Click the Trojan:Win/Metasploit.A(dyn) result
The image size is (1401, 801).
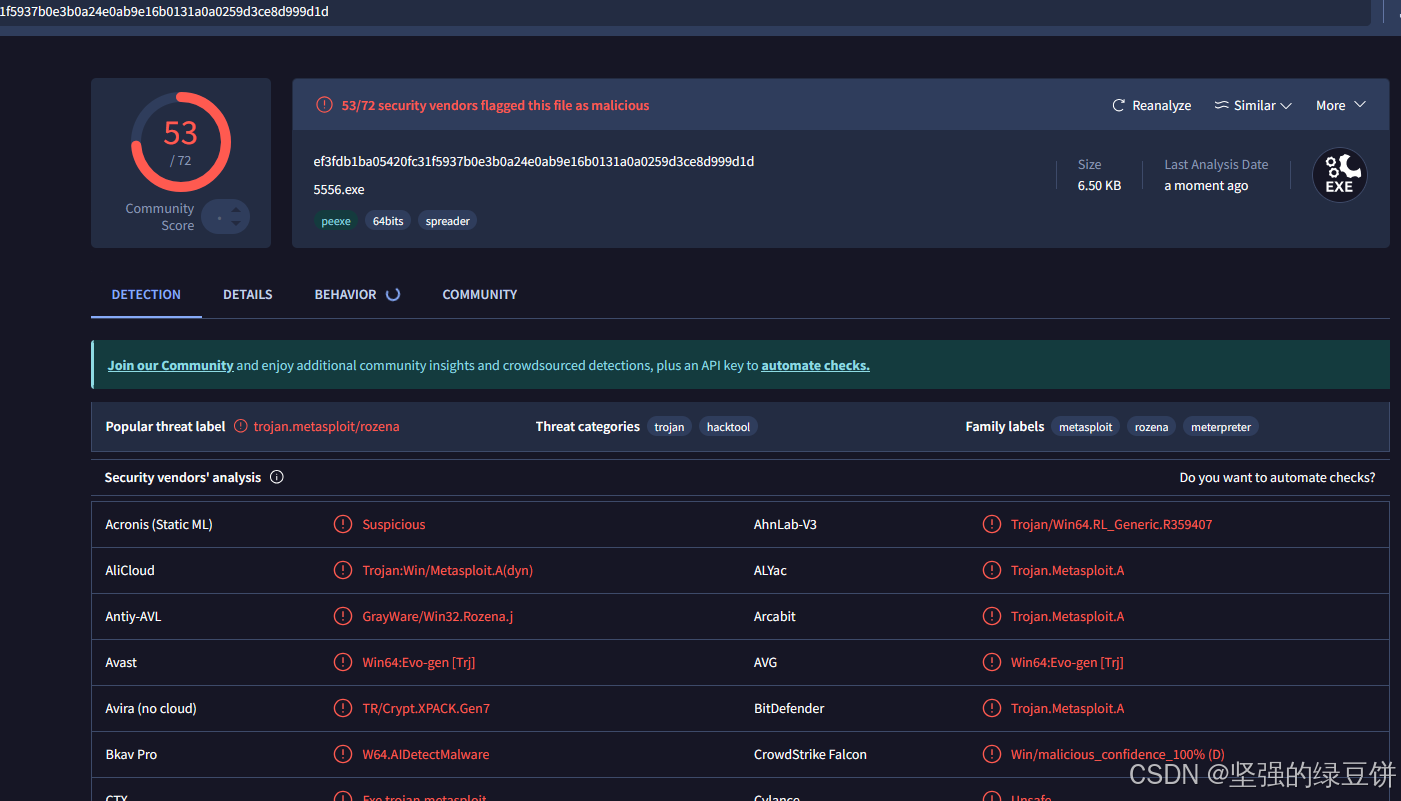[x=448, y=570]
